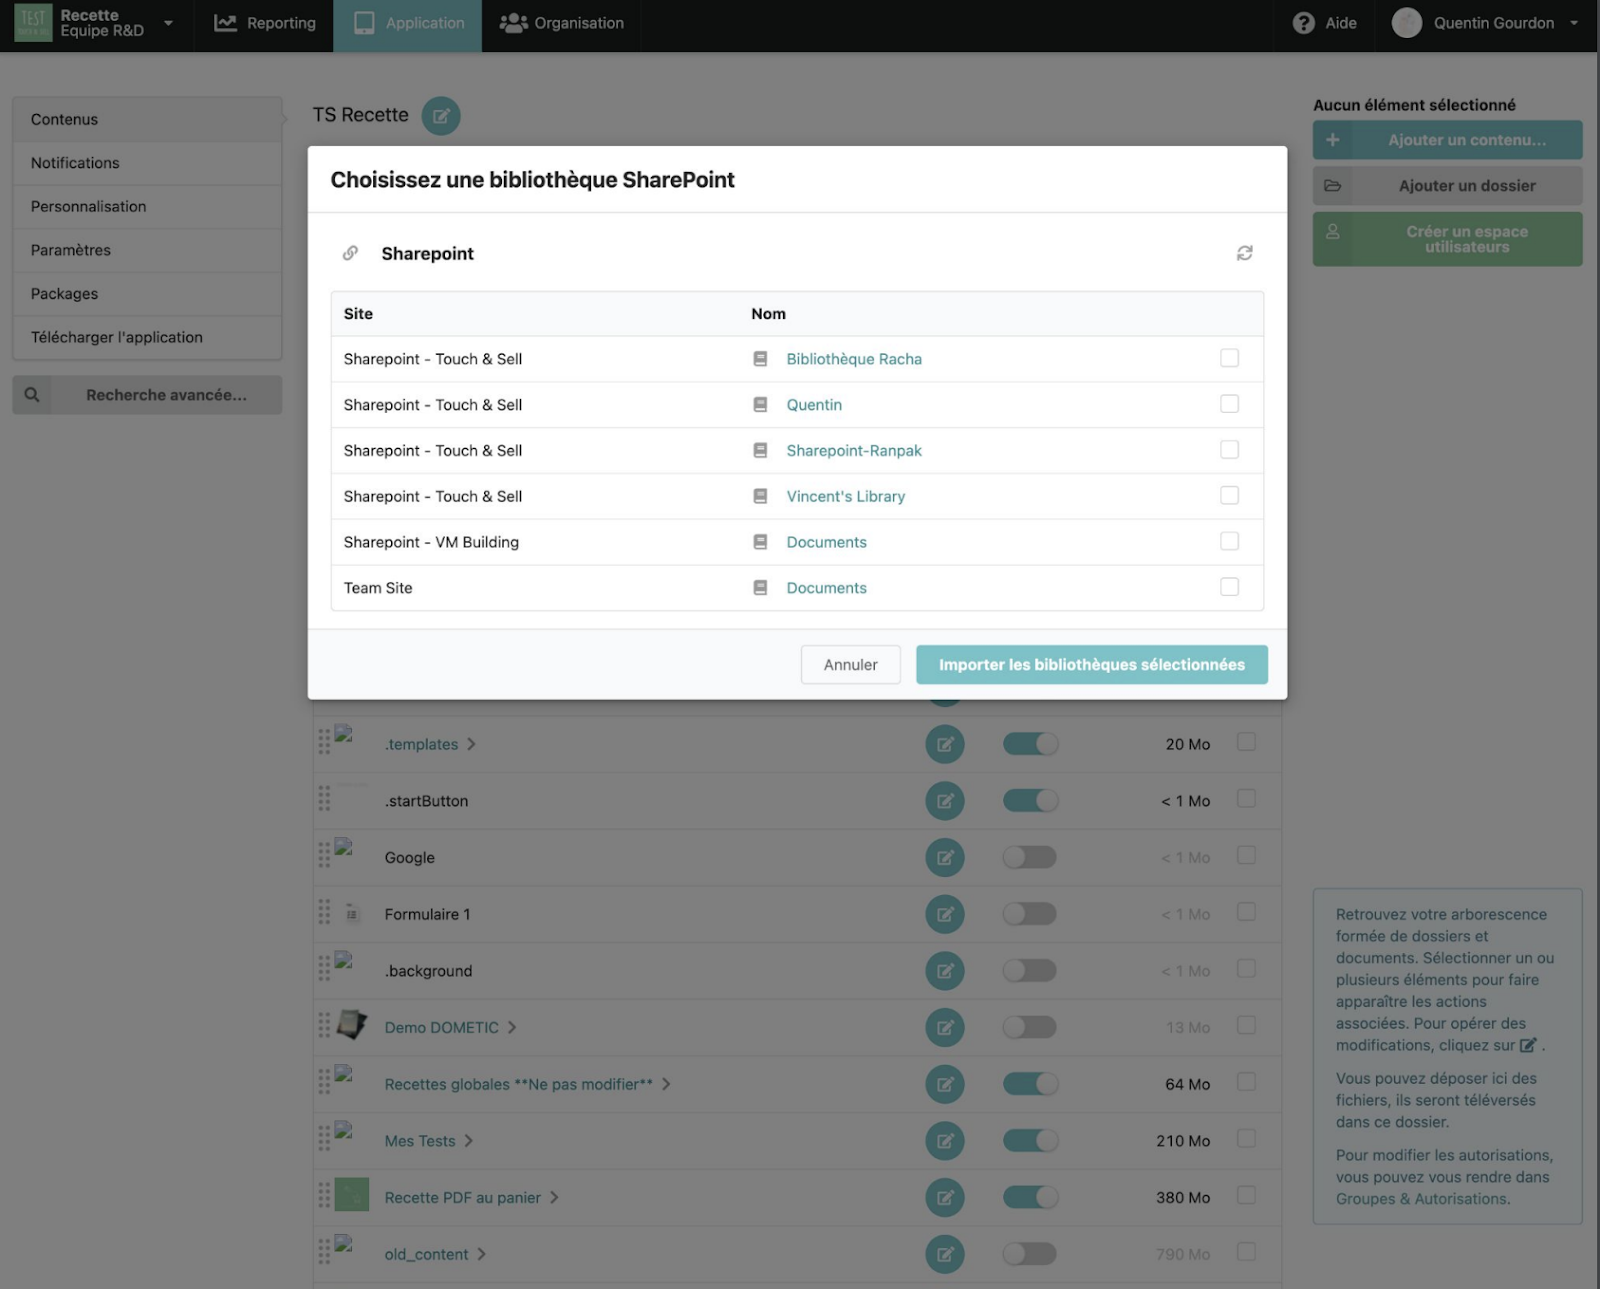Click the edit icon for Google row
1600x1289 pixels.
click(945, 858)
